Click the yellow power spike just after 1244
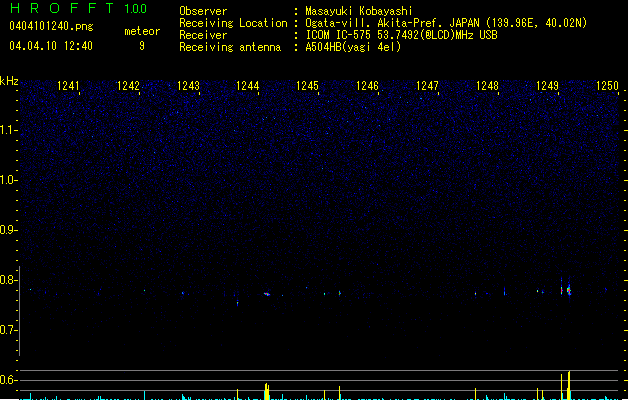Image resolution: width=629 pixels, height=400 pixels. pos(266,392)
